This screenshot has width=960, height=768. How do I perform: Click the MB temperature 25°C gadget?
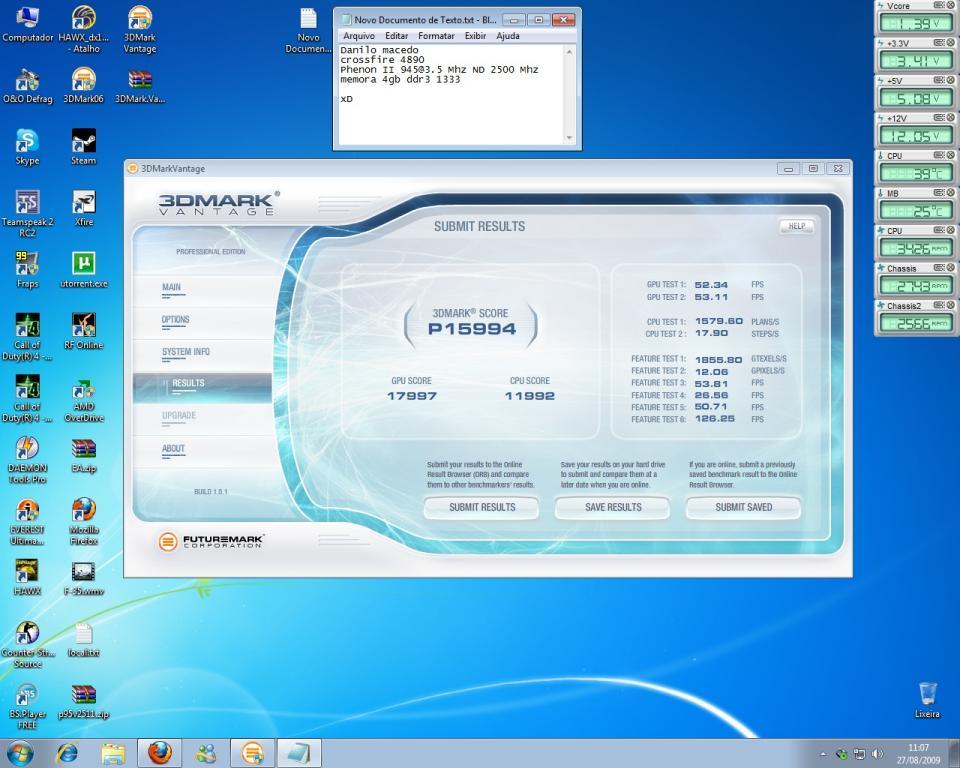pyautogui.click(x=915, y=206)
